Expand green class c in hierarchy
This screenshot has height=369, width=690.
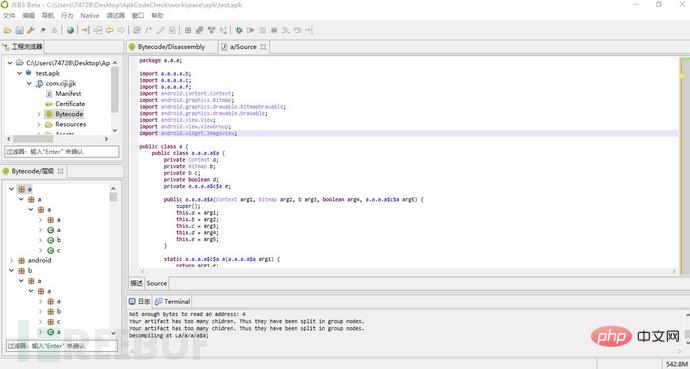pyautogui.click(x=40, y=250)
